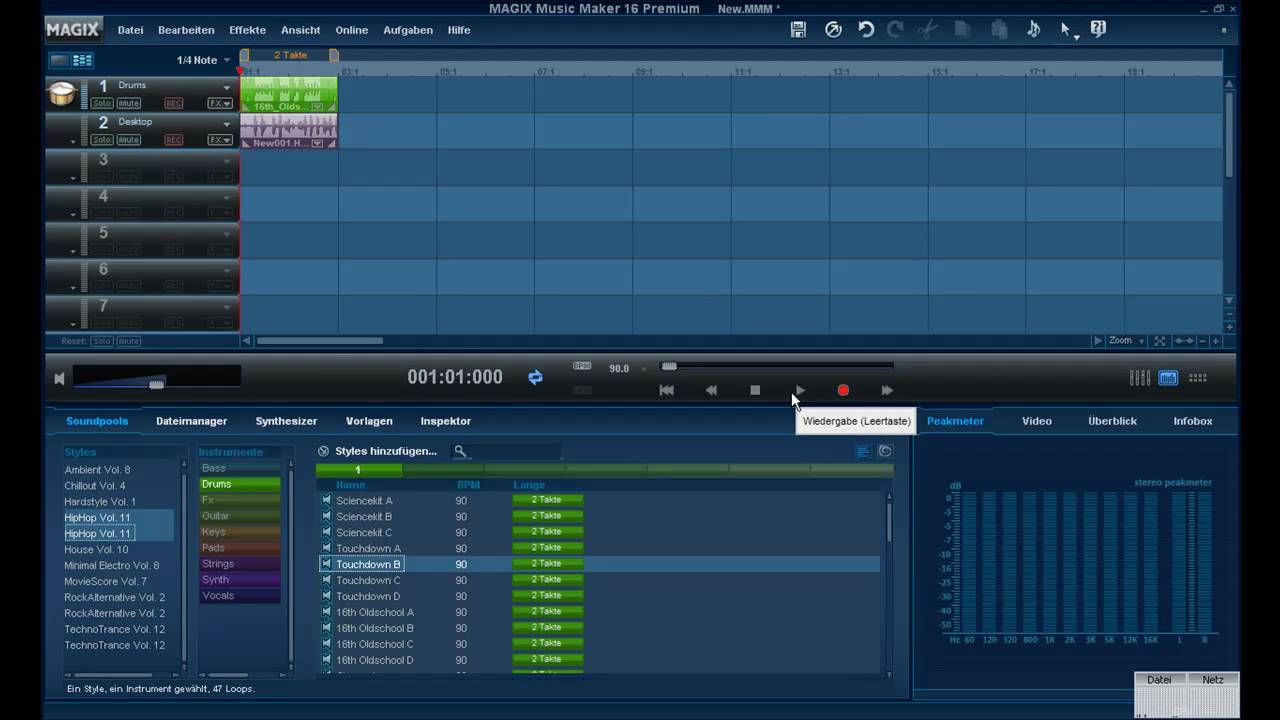Switch to the Synthesizer tab
1280x720 pixels.
[x=286, y=421]
